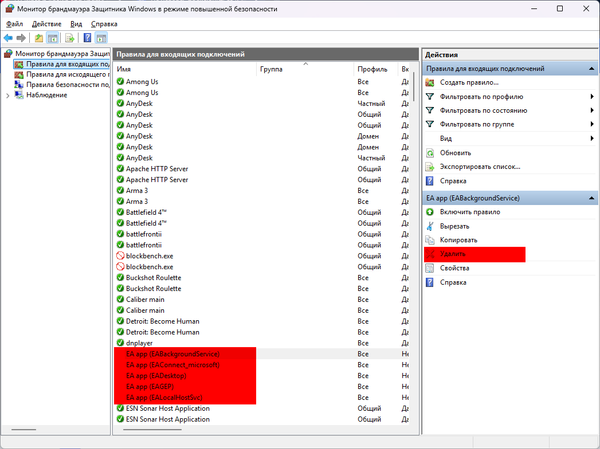Click Справка under Правила для входящих section
This screenshot has height=449, width=600.
click(453, 181)
